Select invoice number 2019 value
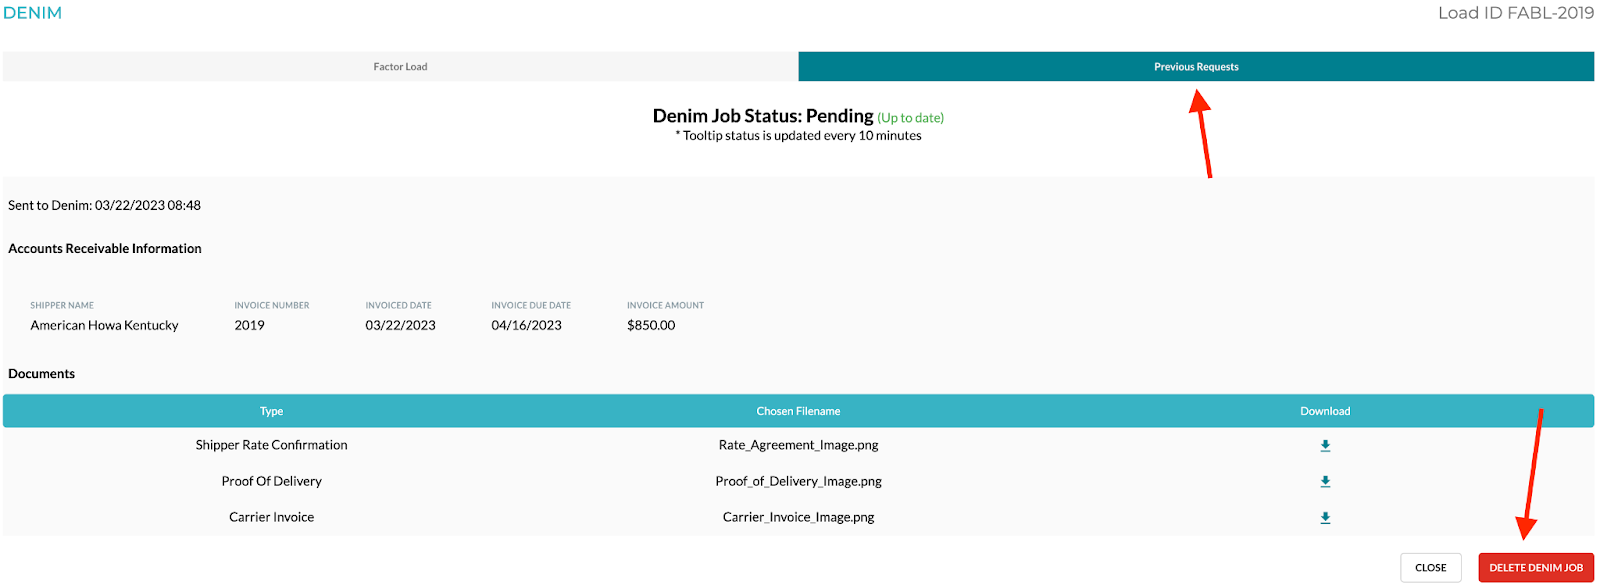Screen dimensions: 1600x585 (x=250, y=325)
